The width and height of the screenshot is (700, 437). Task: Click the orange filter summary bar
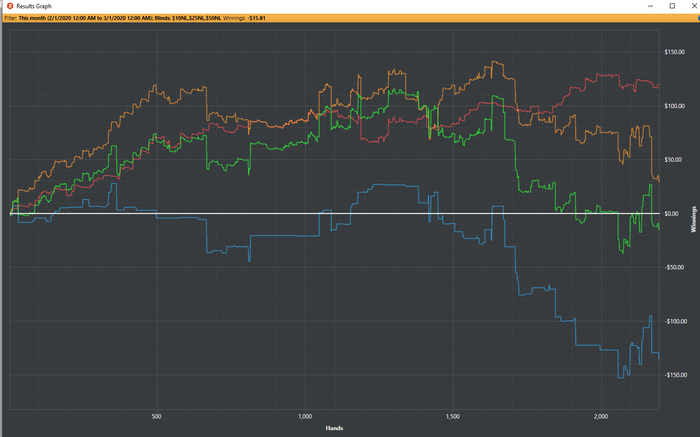pyautogui.click(x=351, y=18)
